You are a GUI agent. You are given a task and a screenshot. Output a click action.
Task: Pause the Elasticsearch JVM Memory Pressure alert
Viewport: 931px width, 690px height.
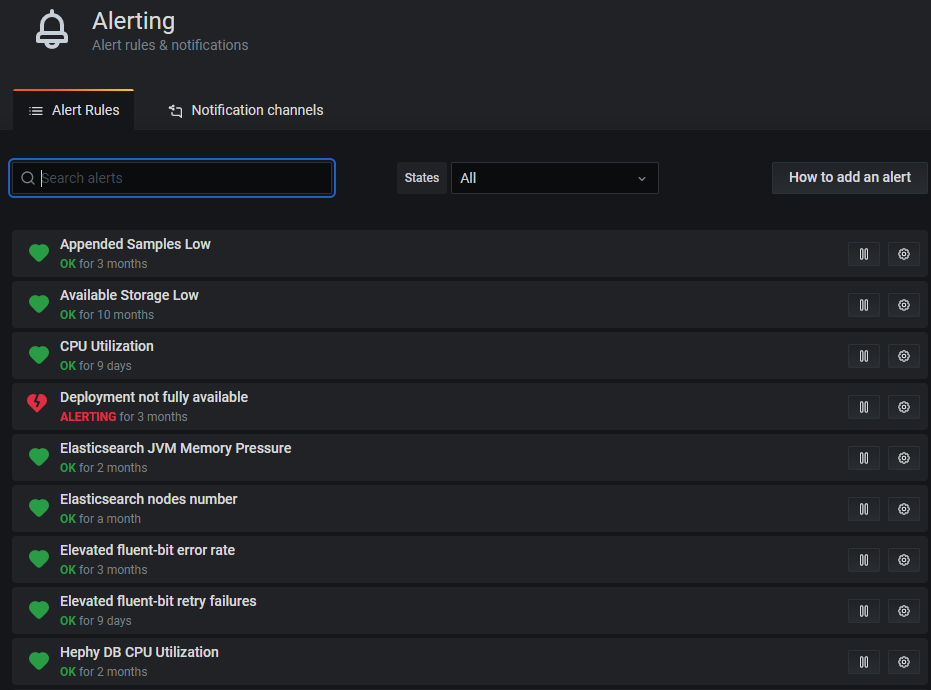(x=864, y=458)
